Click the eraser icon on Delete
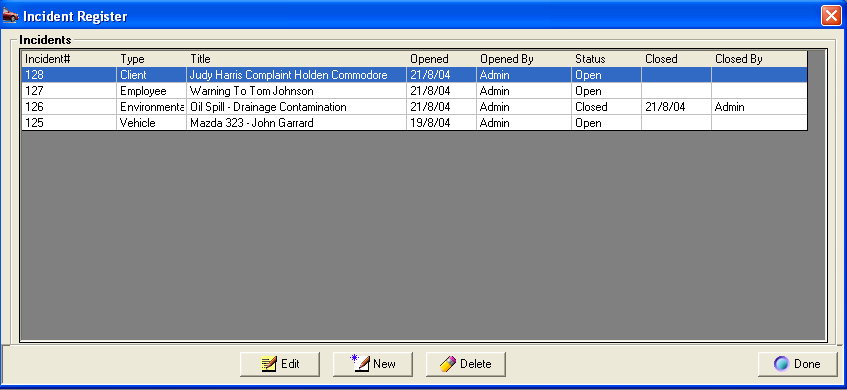The height and width of the screenshot is (390, 847). [x=448, y=364]
